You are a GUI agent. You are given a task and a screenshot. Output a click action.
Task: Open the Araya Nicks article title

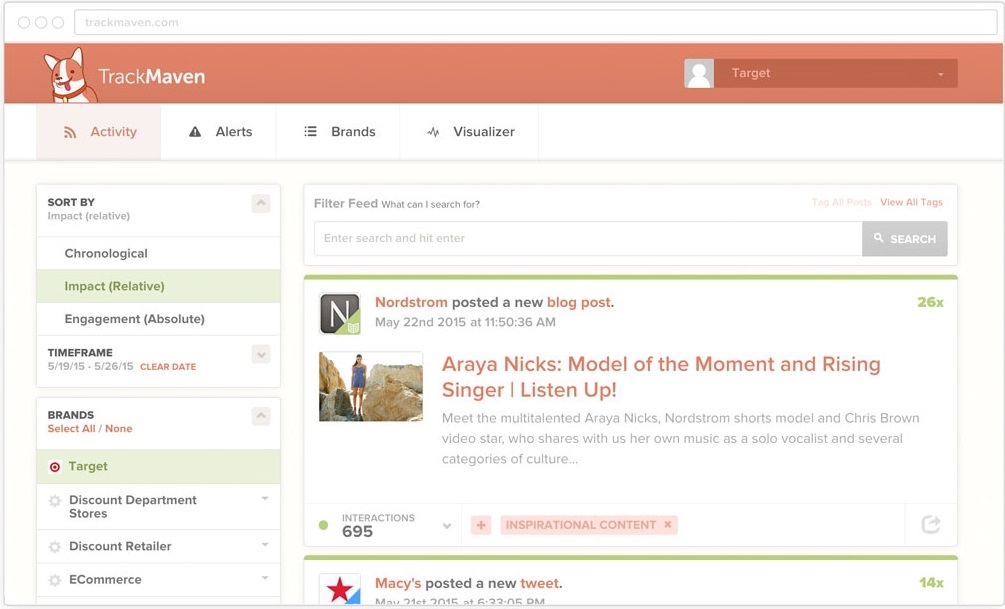(x=661, y=377)
